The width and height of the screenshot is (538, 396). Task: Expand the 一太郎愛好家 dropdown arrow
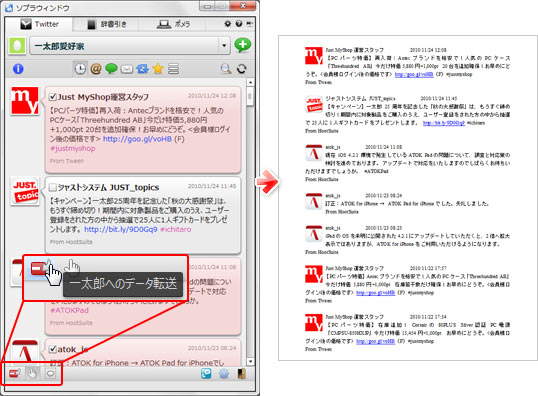tap(224, 45)
